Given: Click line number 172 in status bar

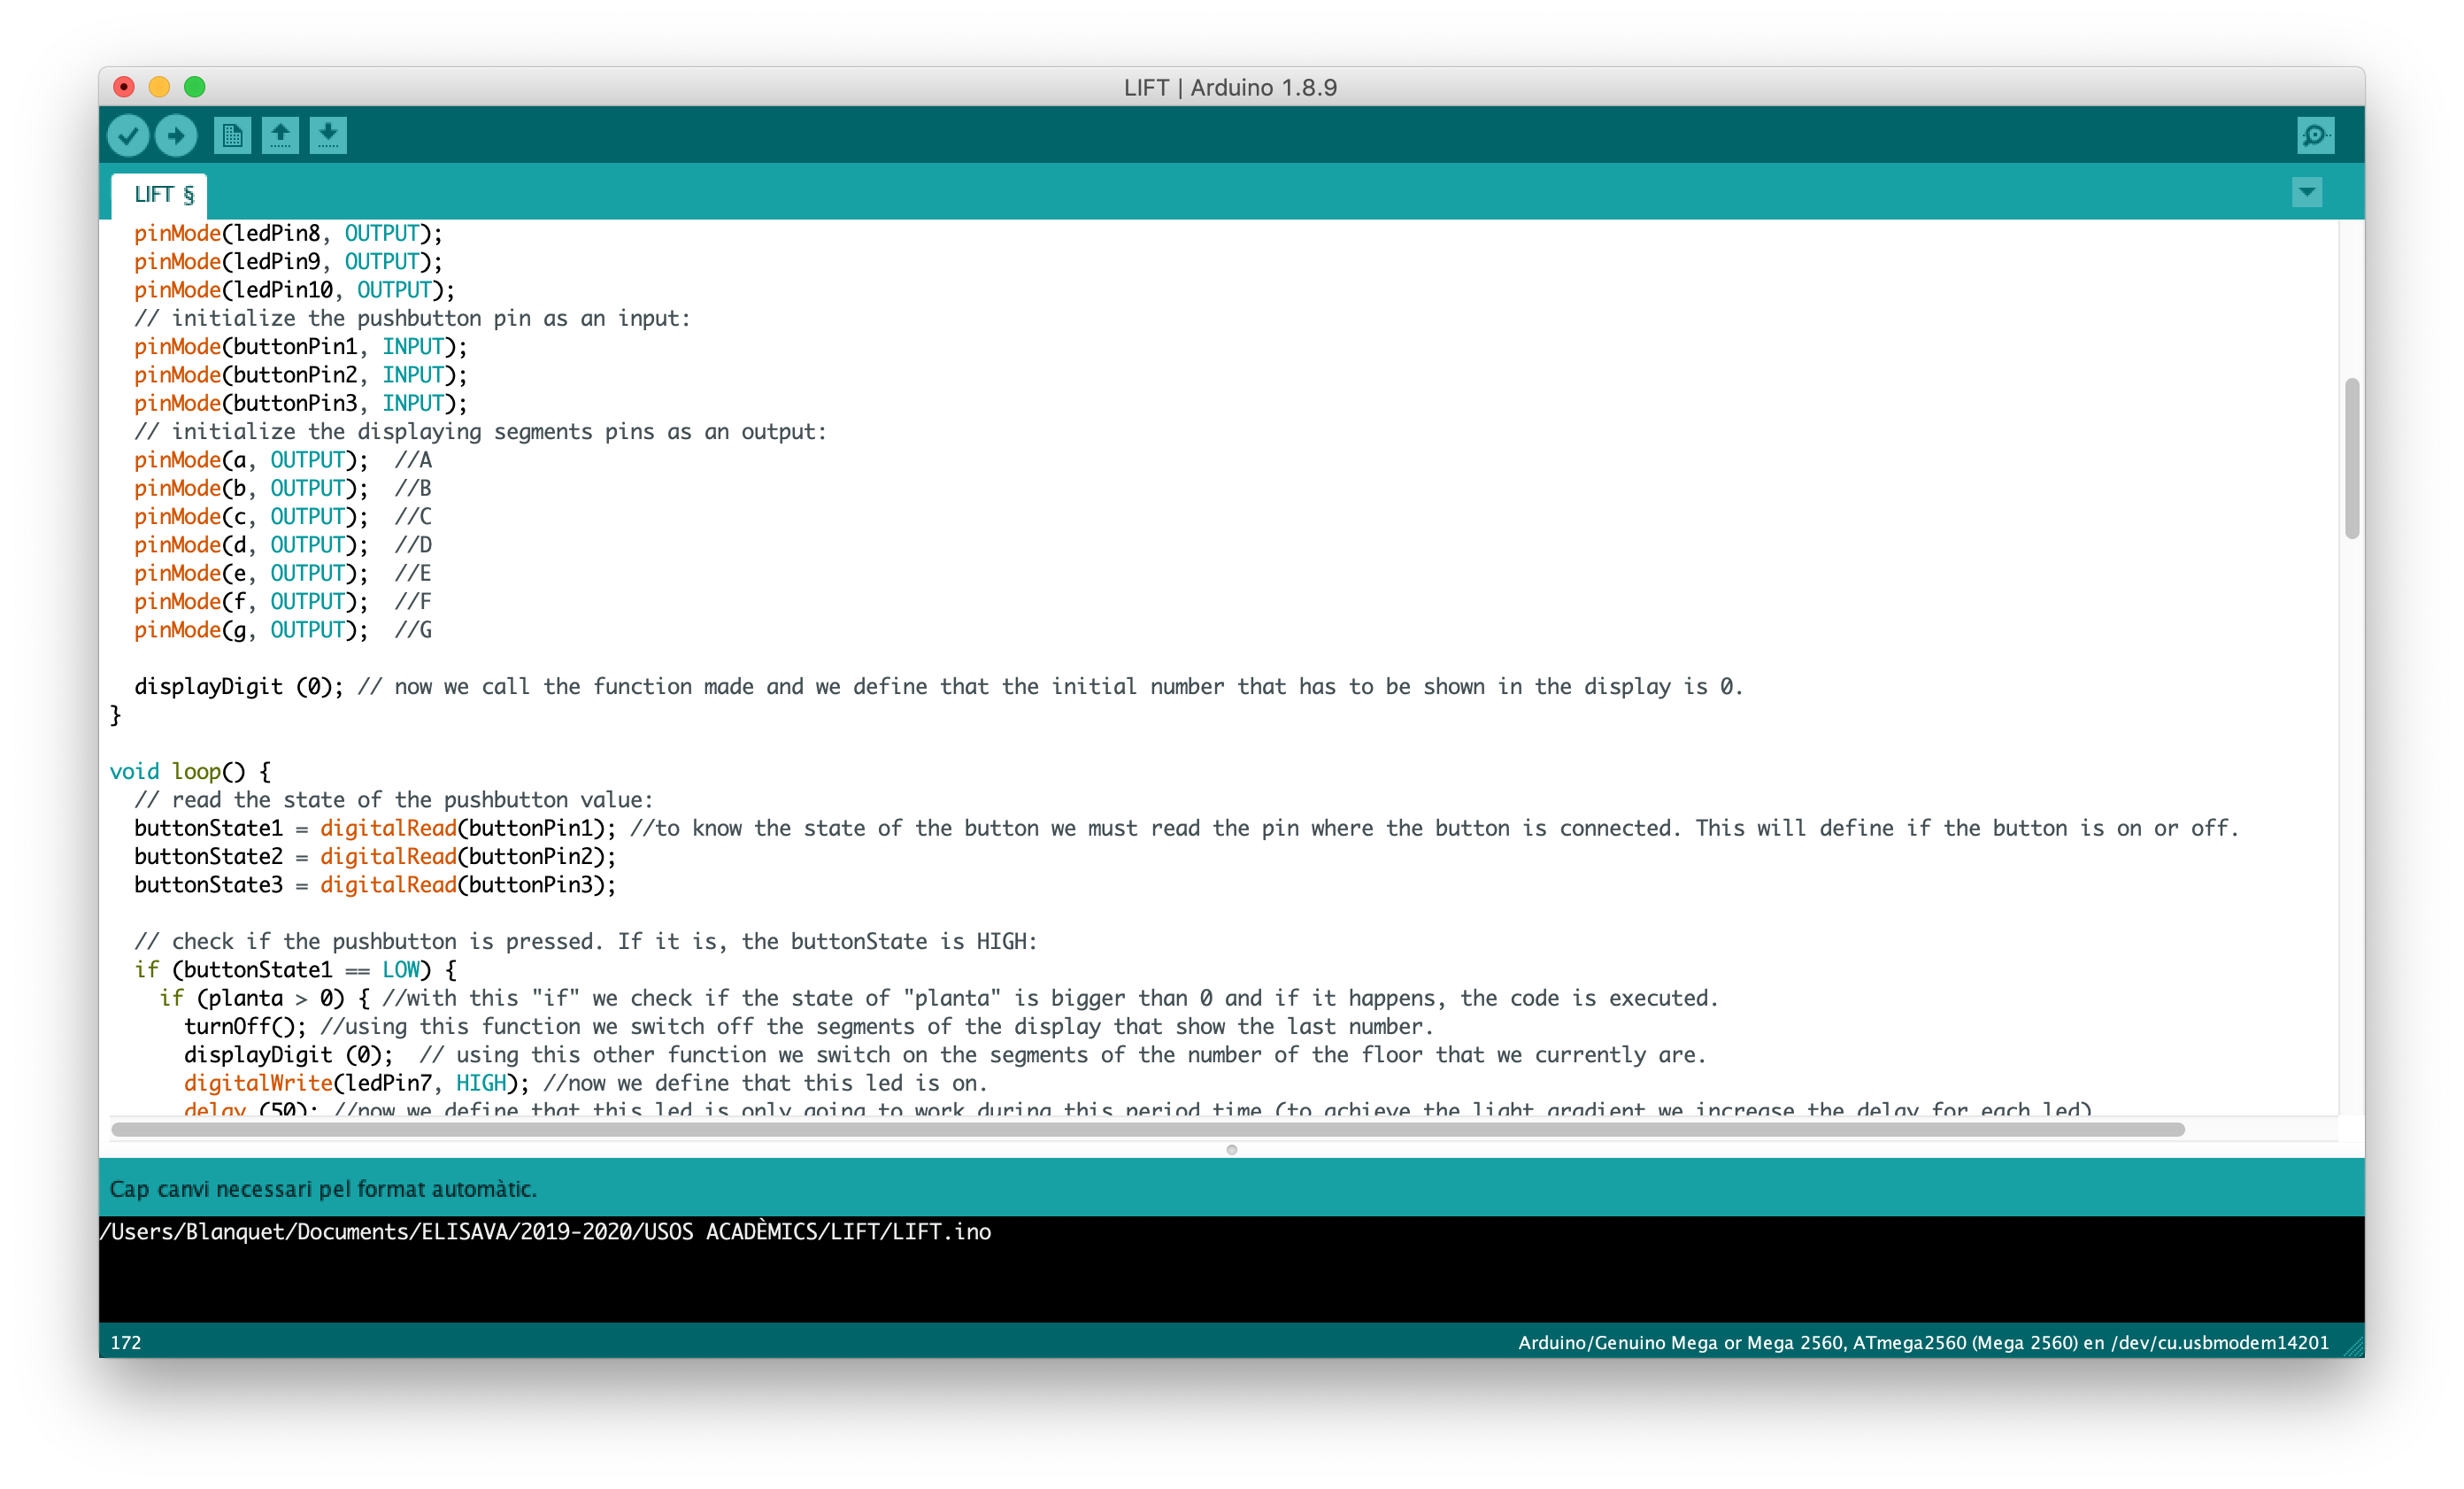Looking at the screenshot, I should click(x=125, y=1343).
